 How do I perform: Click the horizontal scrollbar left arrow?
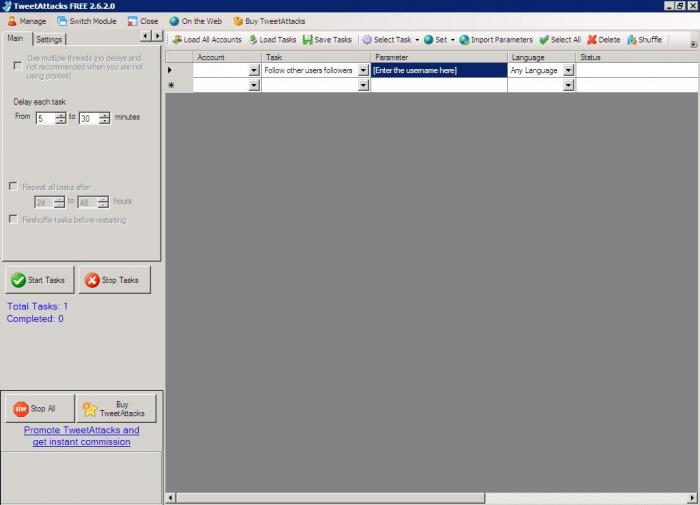(x=171, y=497)
